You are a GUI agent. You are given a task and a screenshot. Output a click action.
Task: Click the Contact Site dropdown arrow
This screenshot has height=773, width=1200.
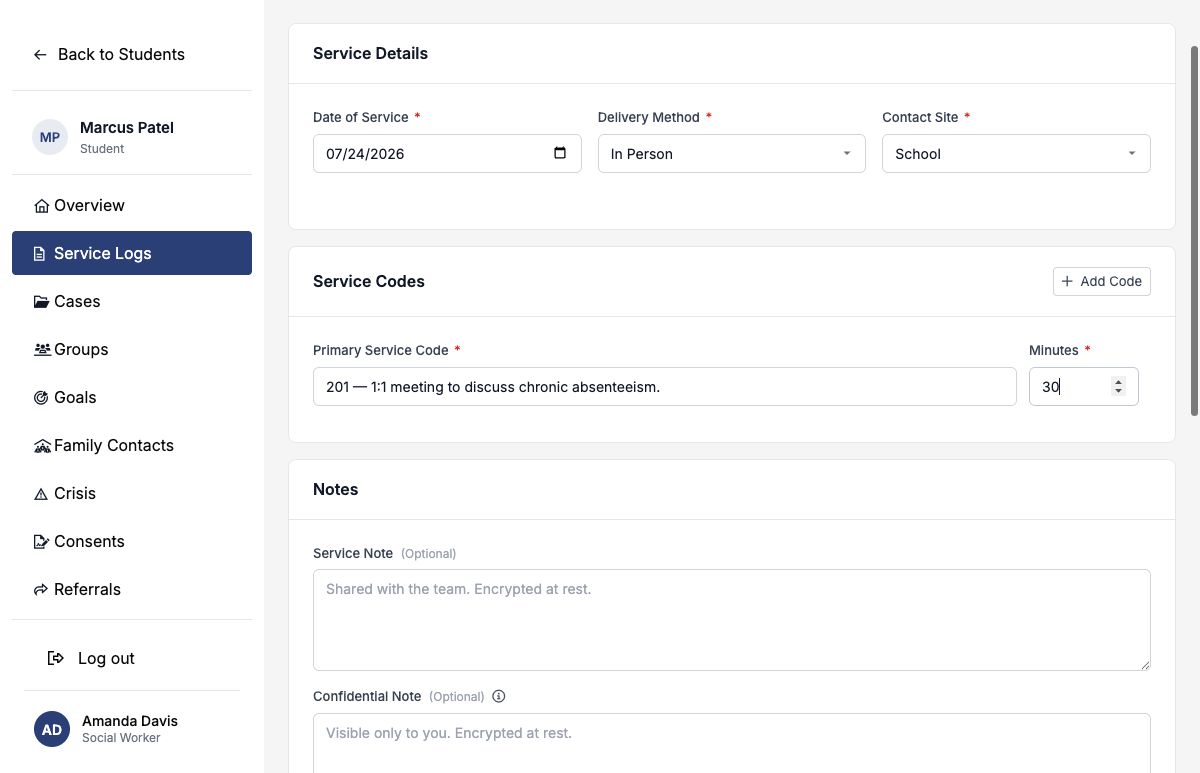click(1132, 154)
